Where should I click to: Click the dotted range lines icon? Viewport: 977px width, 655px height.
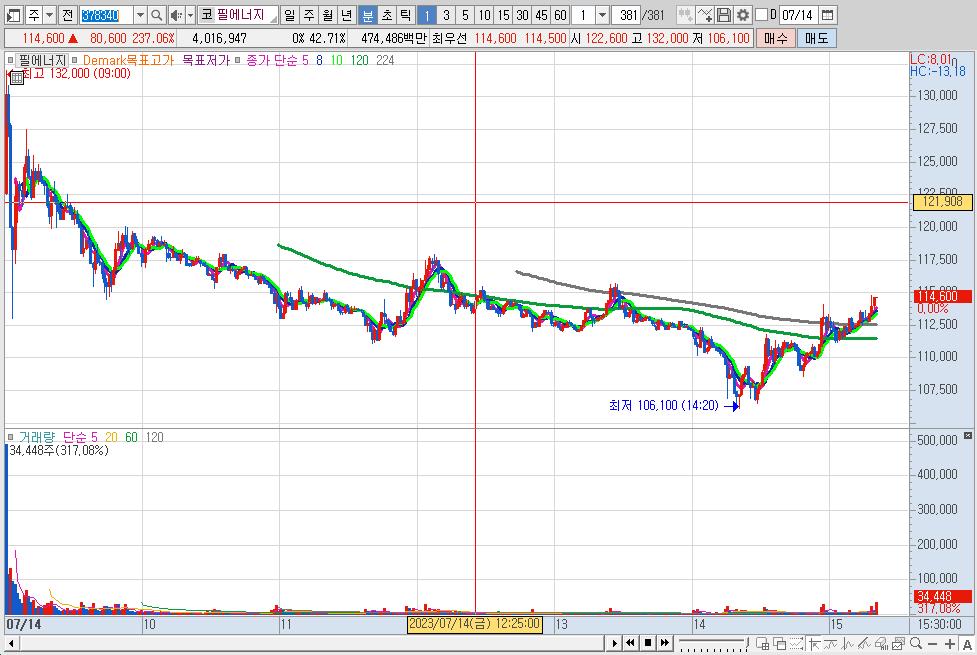coord(797,643)
